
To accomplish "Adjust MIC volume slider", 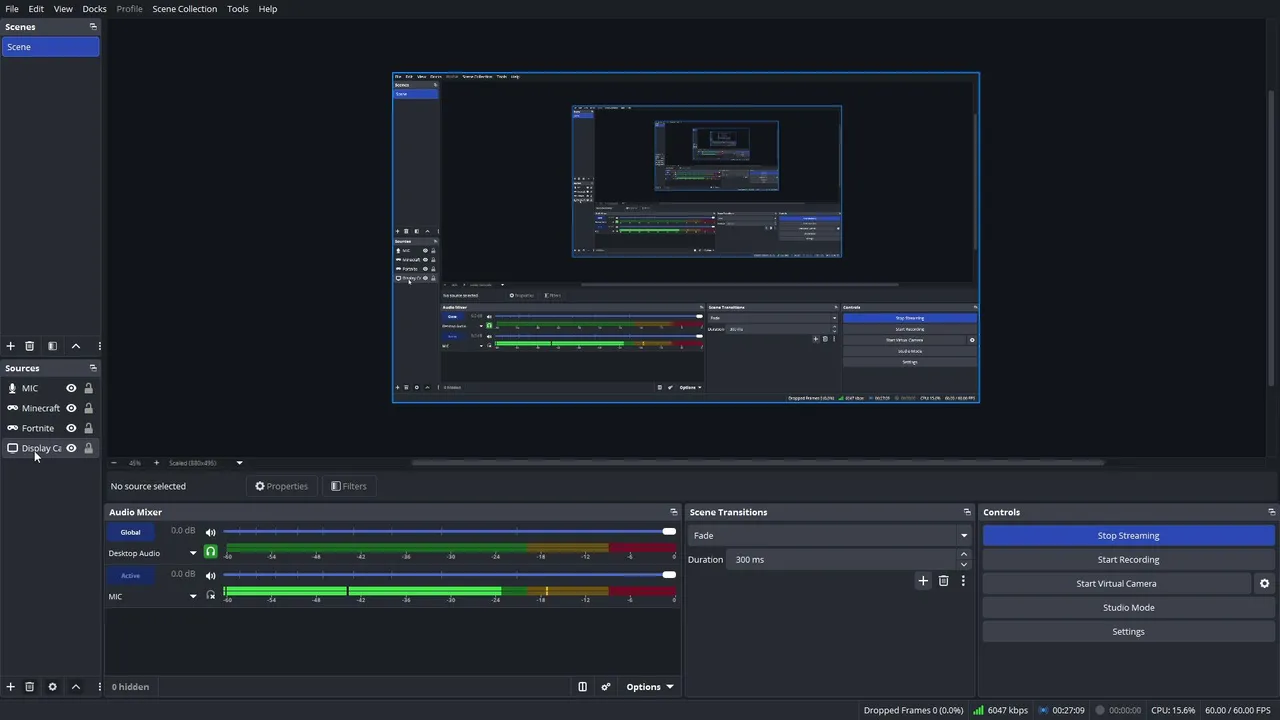I will [x=449, y=575].
